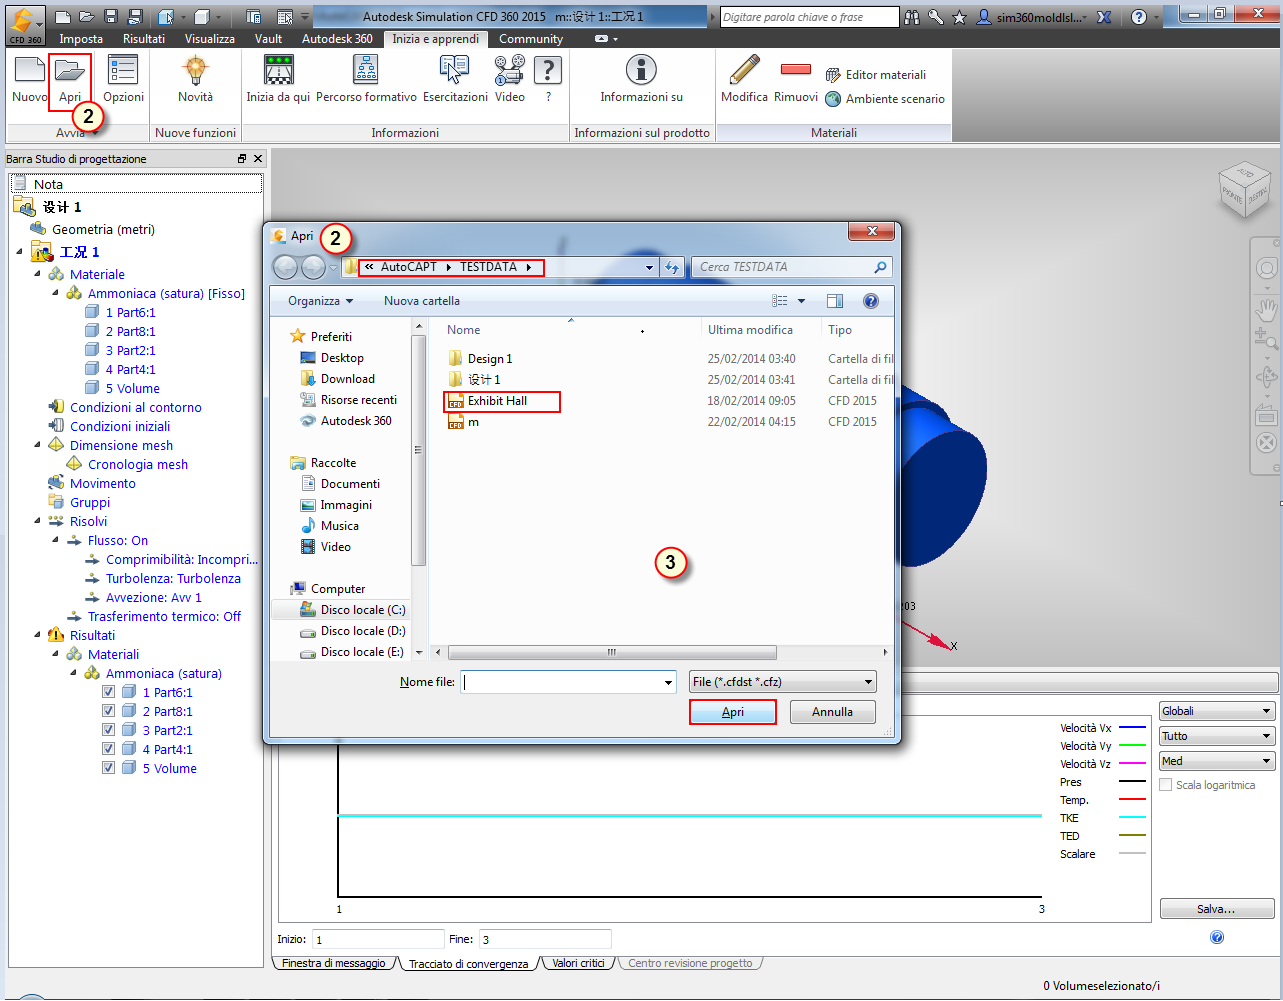This screenshot has width=1283, height=1001.
Task: Open the Med dropdown
Action: 1217,761
